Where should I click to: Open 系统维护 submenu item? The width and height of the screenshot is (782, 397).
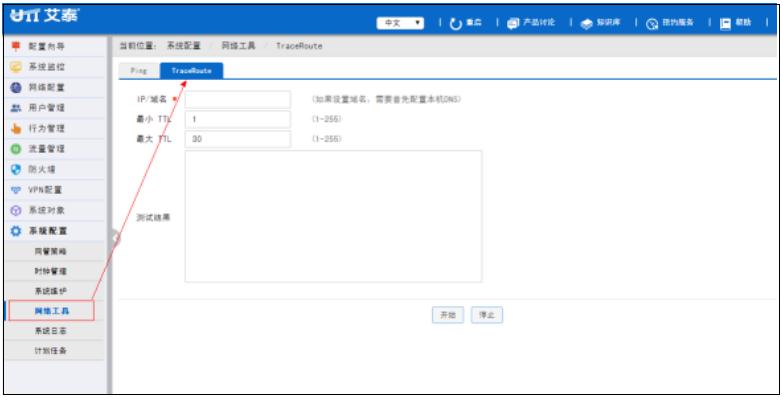(x=51, y=291)
